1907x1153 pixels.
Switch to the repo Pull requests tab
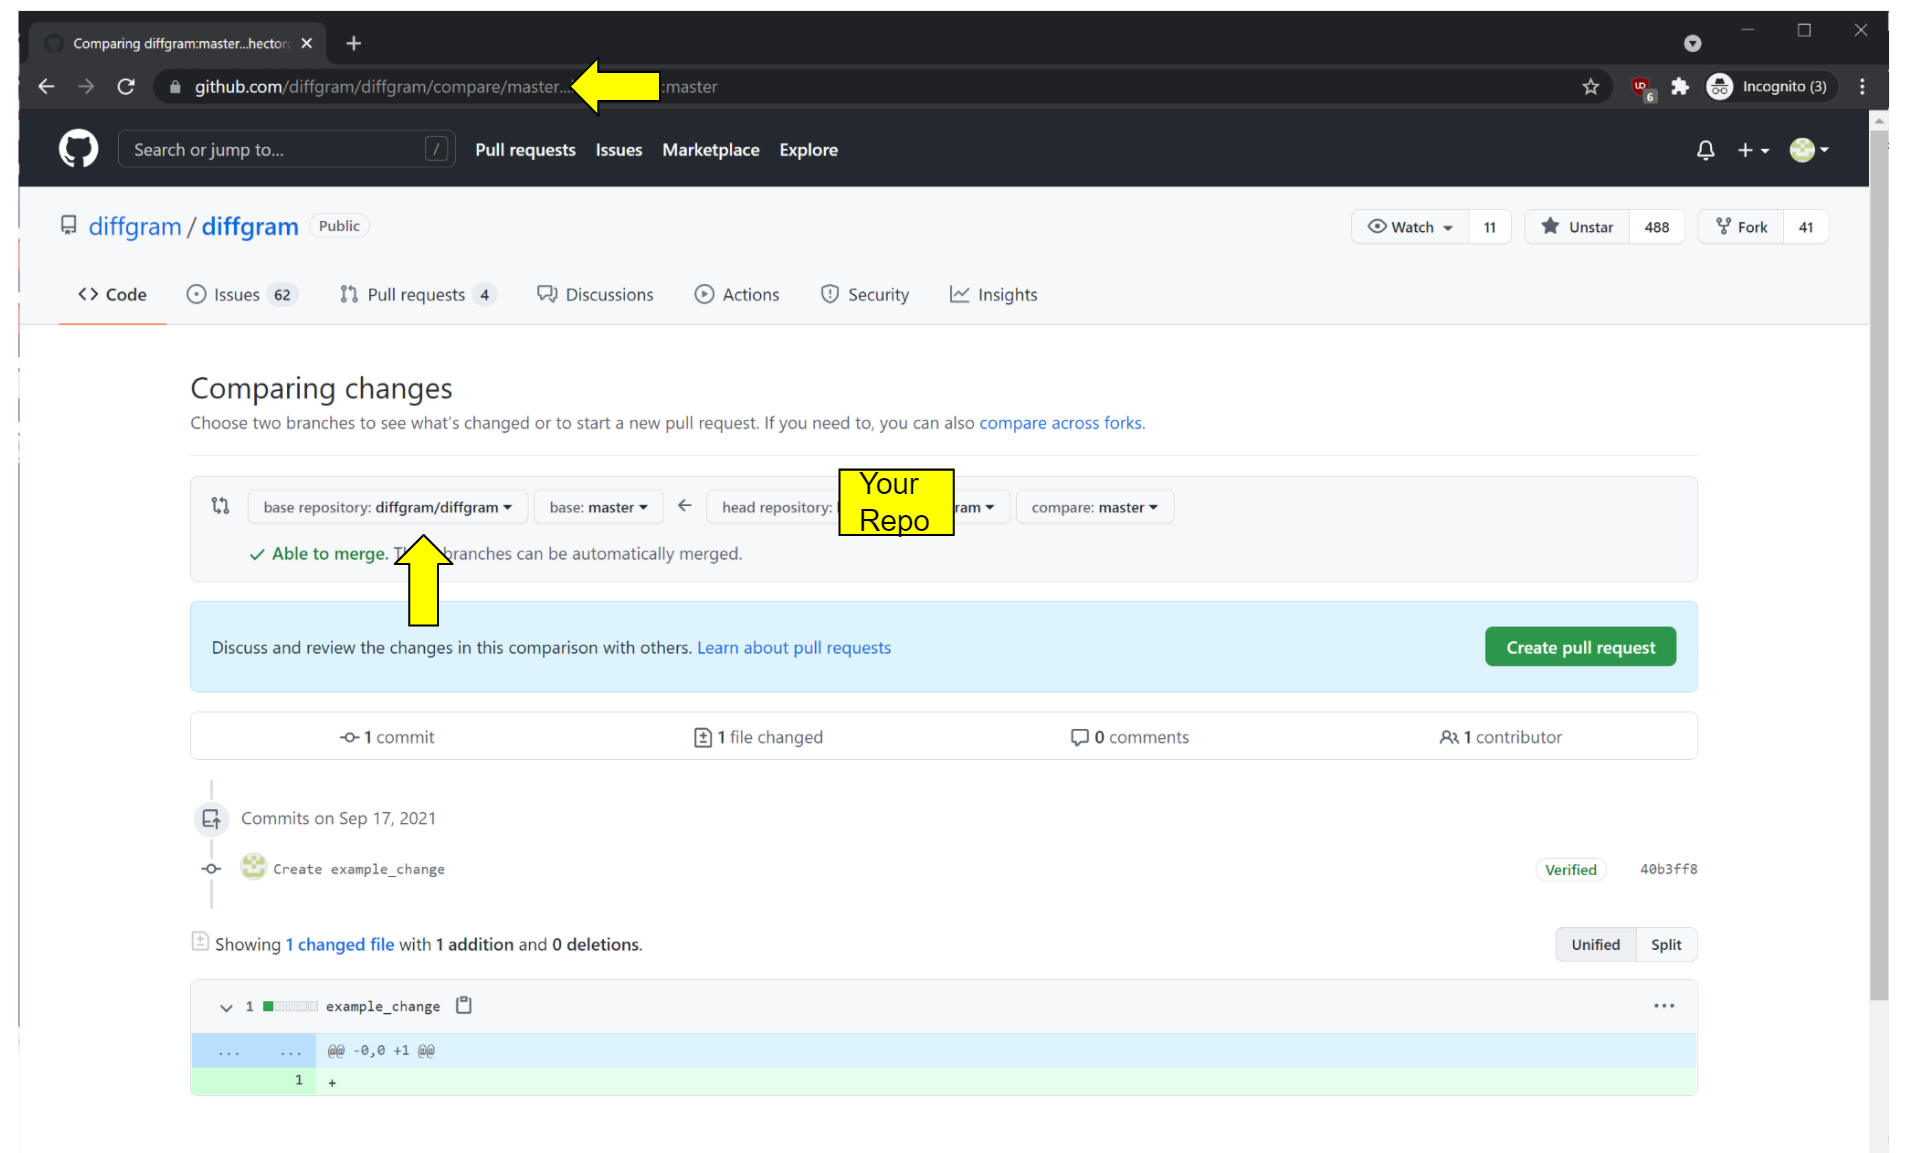[x=417, y=294]
